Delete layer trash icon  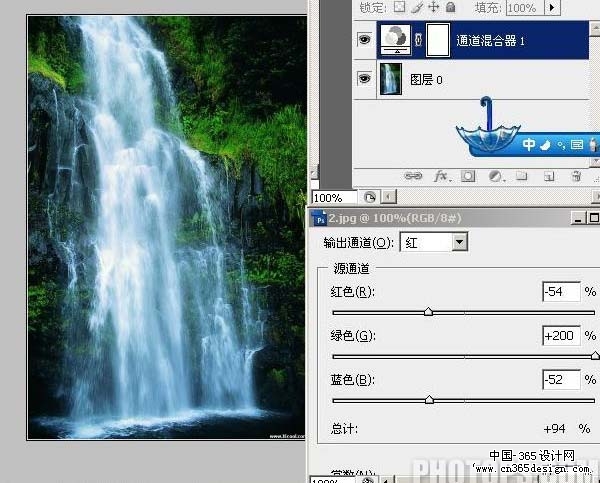[576, 176]
